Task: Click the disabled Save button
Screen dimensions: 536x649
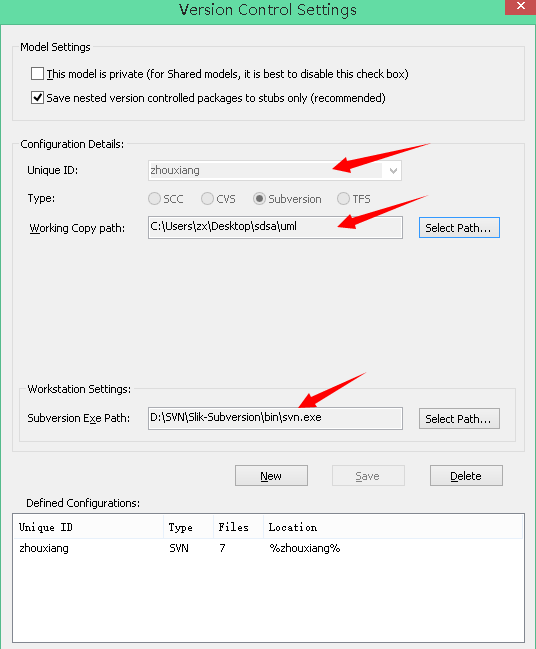Action: [368, 476]
